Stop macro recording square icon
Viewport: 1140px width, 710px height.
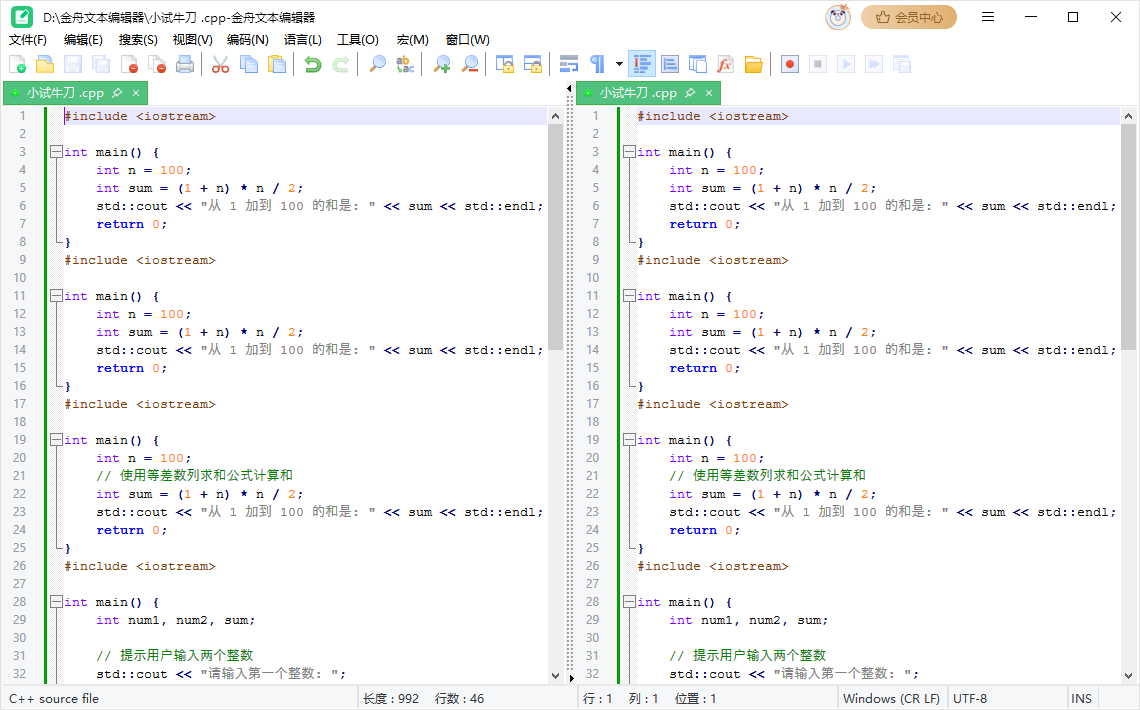pos(818,65)
